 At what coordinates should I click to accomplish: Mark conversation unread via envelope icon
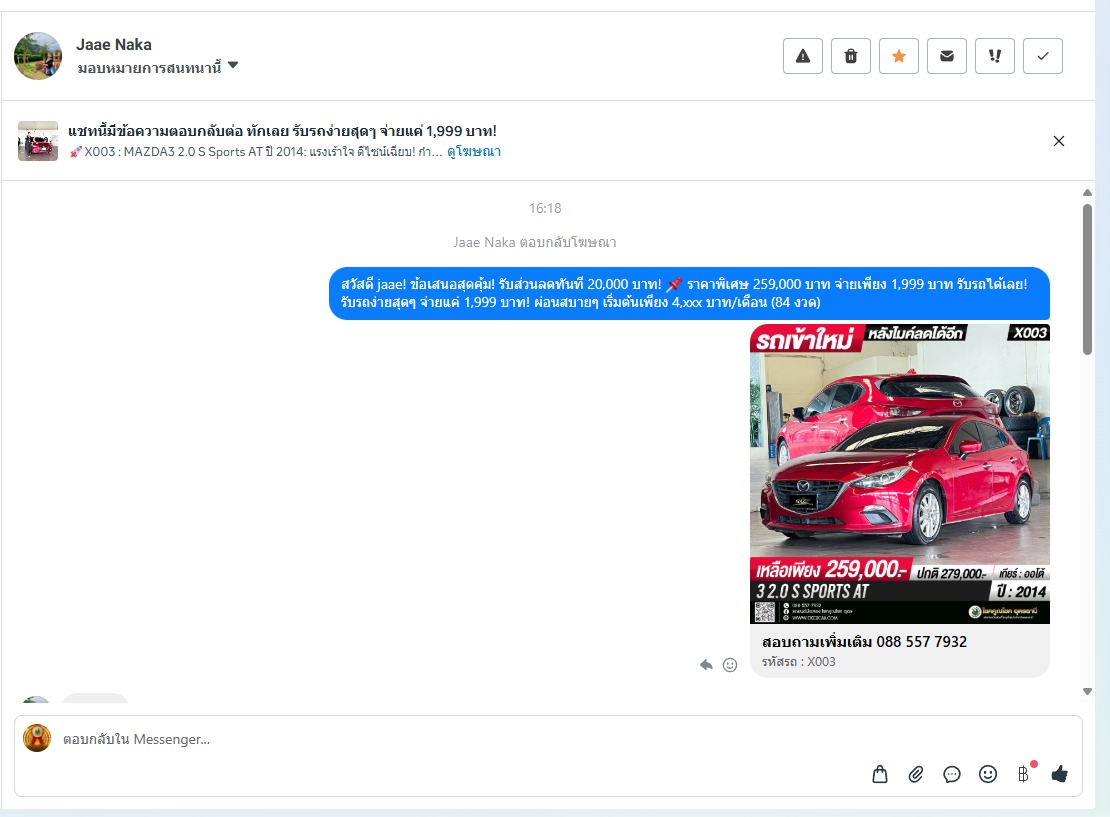[946, 56]
